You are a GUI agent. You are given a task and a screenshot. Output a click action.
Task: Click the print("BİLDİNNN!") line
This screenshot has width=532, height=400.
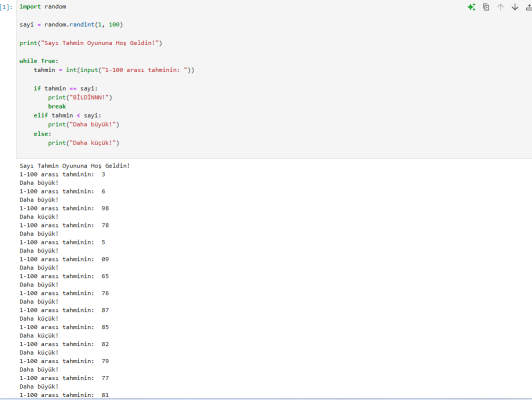click(x=80, y=97)
